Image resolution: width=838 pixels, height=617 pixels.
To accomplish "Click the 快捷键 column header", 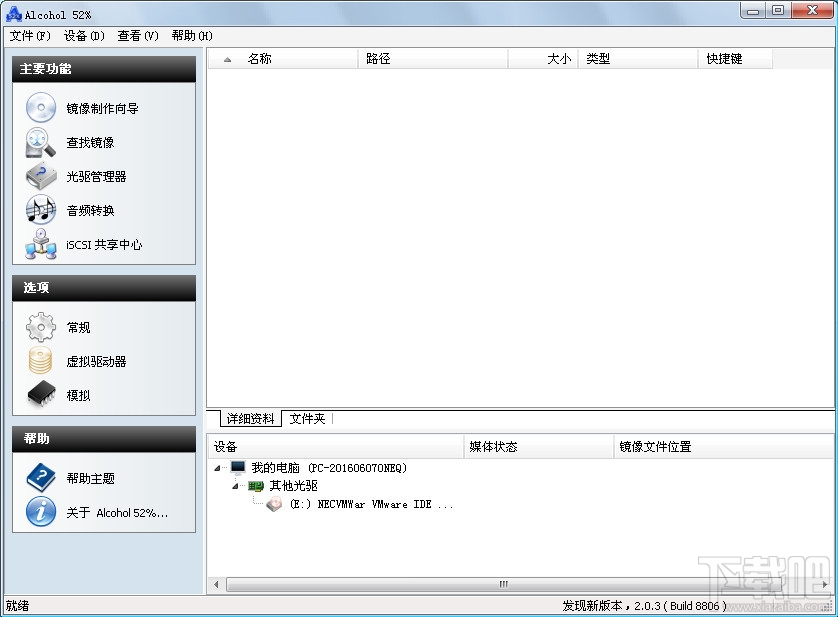I will pos(735,59).
